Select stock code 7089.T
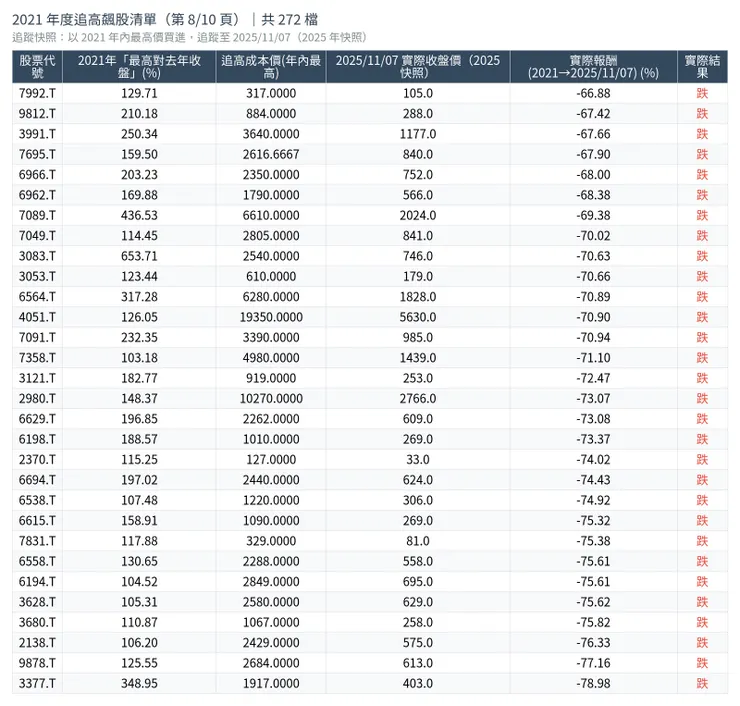The image size is (740, 706). click(x=37, y=215)
